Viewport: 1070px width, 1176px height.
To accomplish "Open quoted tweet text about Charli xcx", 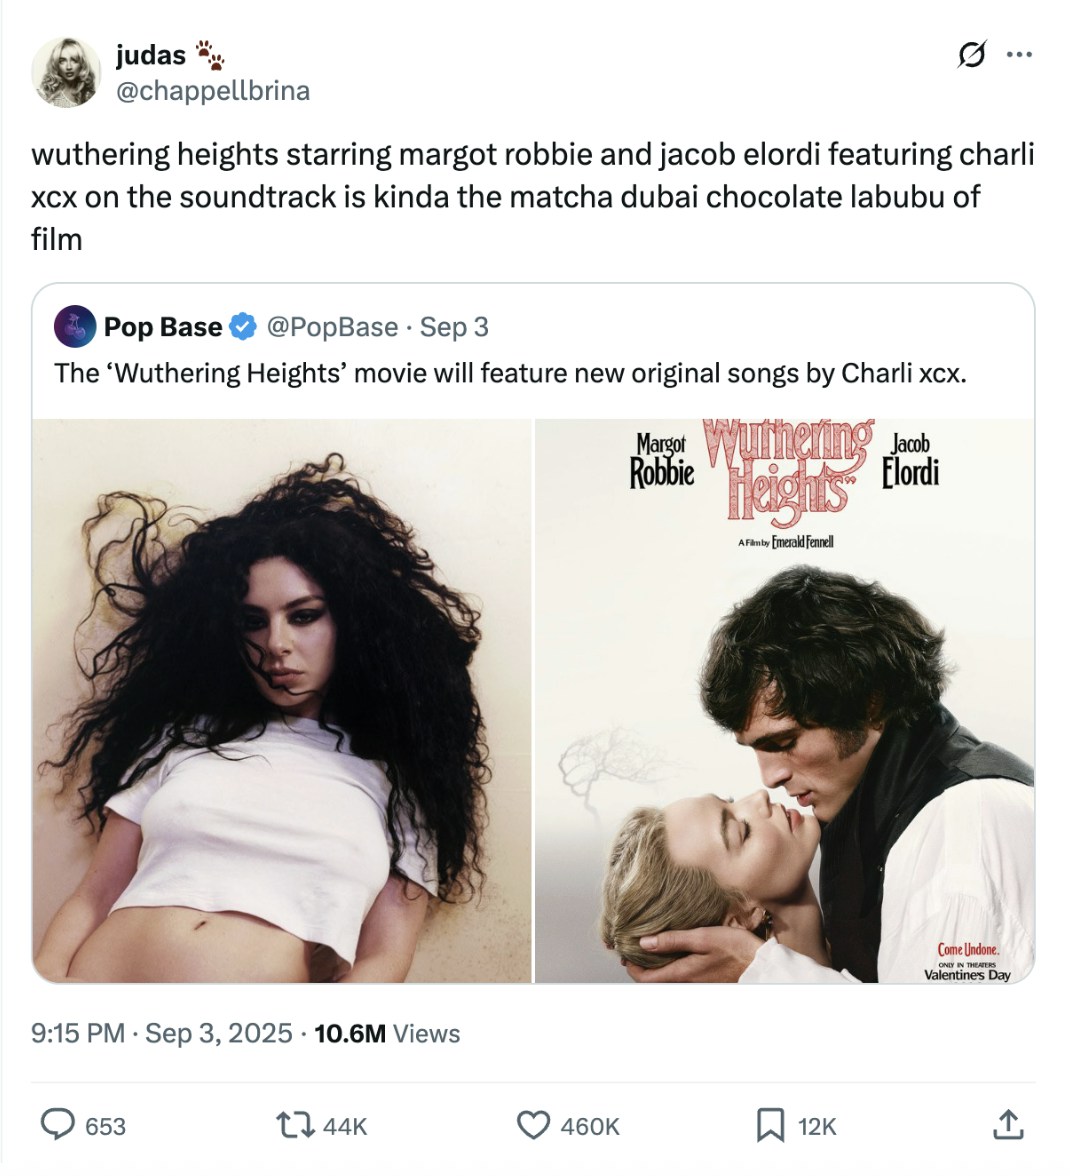I will (510, 373).
